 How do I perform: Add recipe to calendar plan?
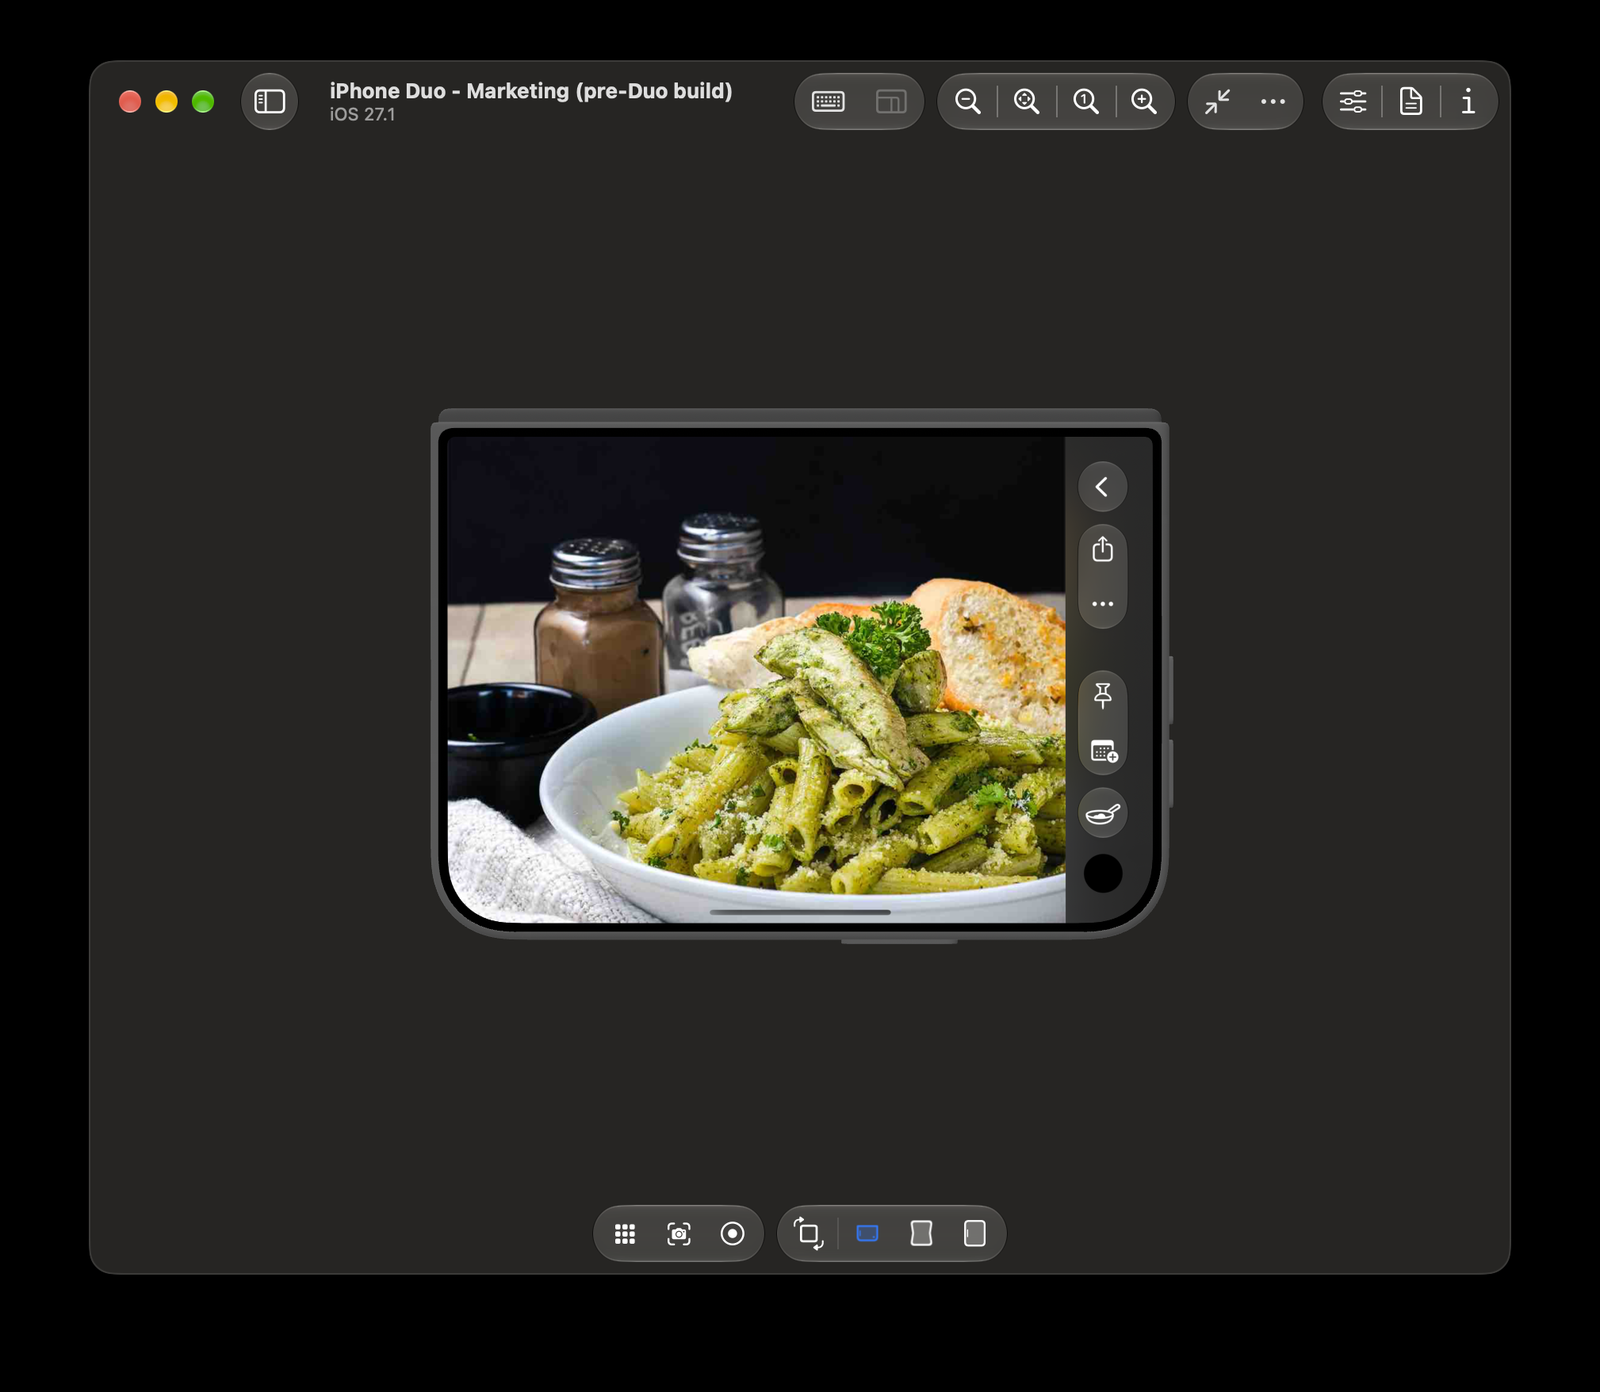click(1103, 751)
